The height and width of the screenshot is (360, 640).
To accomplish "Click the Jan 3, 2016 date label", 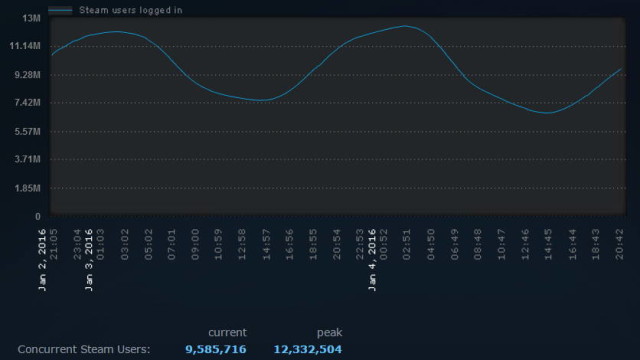I will point(89,260).
